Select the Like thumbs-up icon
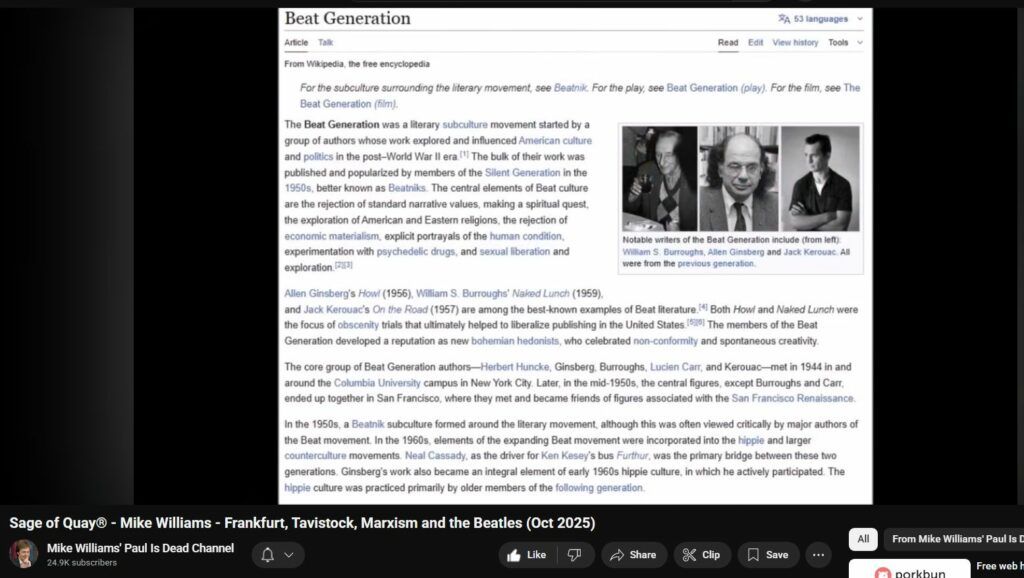1024x578 pixels. pyautogui.click(x=515, y=555)
